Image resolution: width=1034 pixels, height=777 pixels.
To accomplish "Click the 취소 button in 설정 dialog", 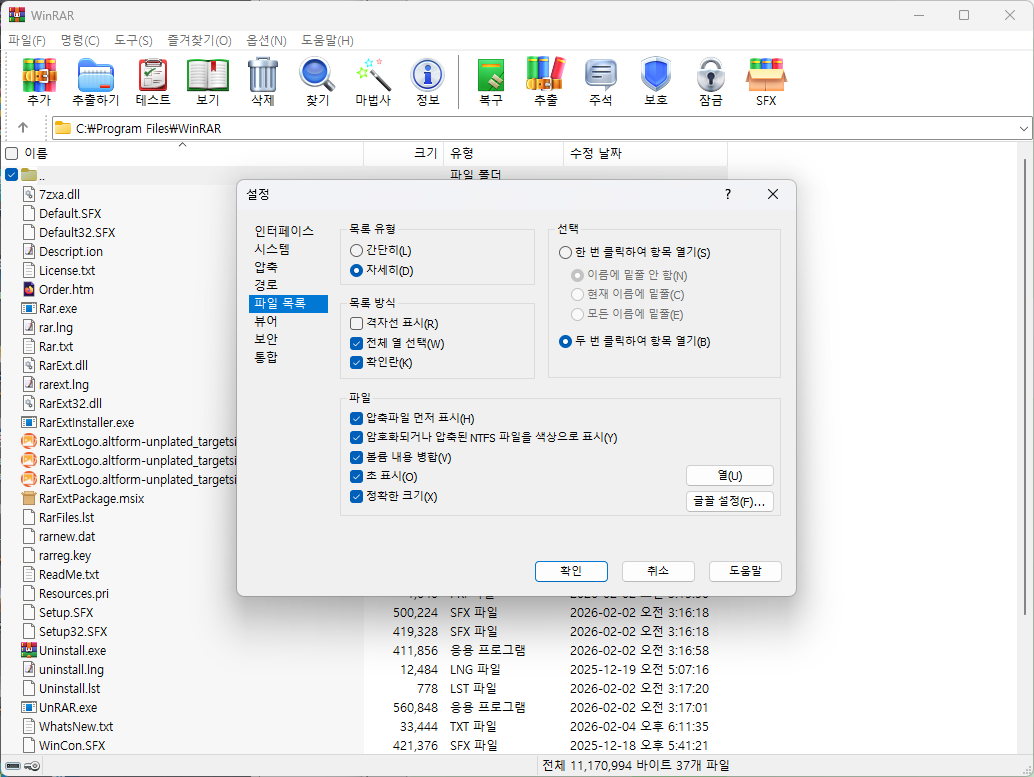I will point(658,571).
